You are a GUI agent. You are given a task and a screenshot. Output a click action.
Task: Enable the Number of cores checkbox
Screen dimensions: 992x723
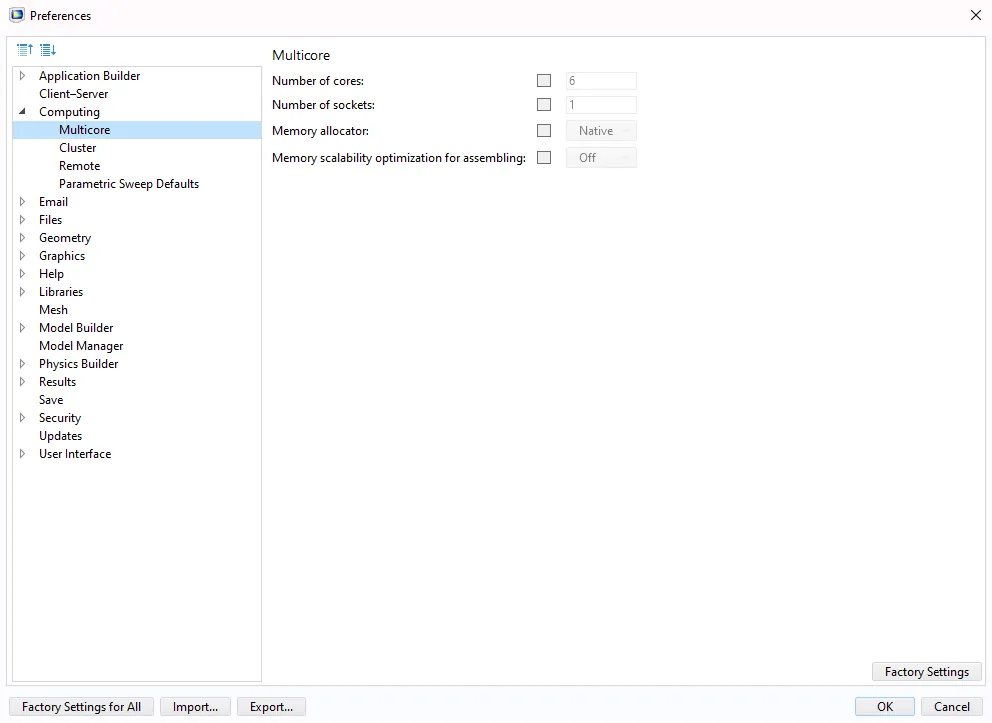coord(544,81)
